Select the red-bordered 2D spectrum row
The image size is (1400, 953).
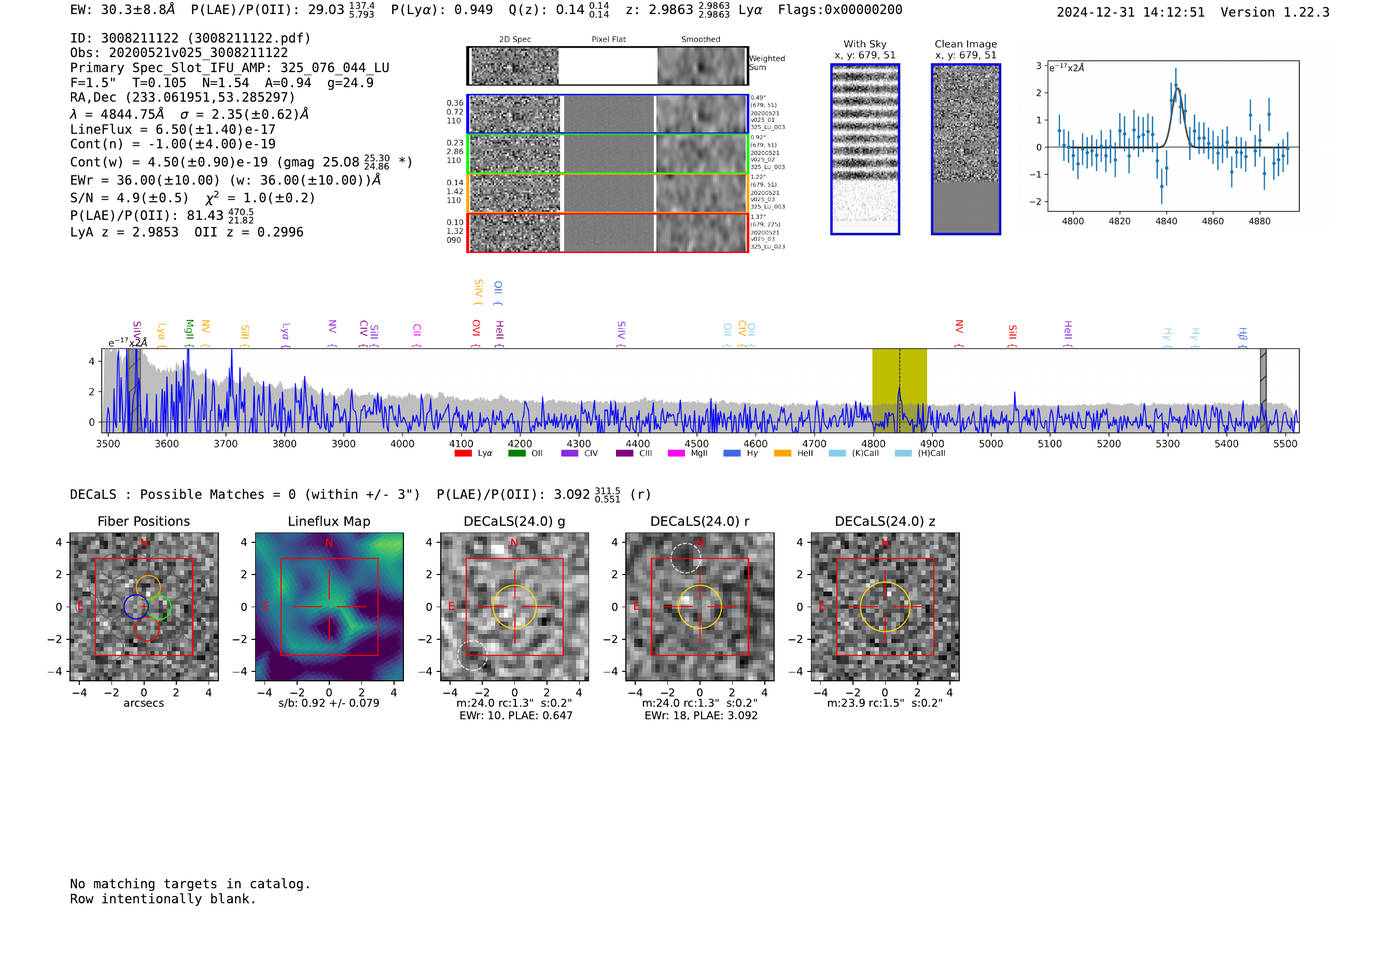coord(607,232)
